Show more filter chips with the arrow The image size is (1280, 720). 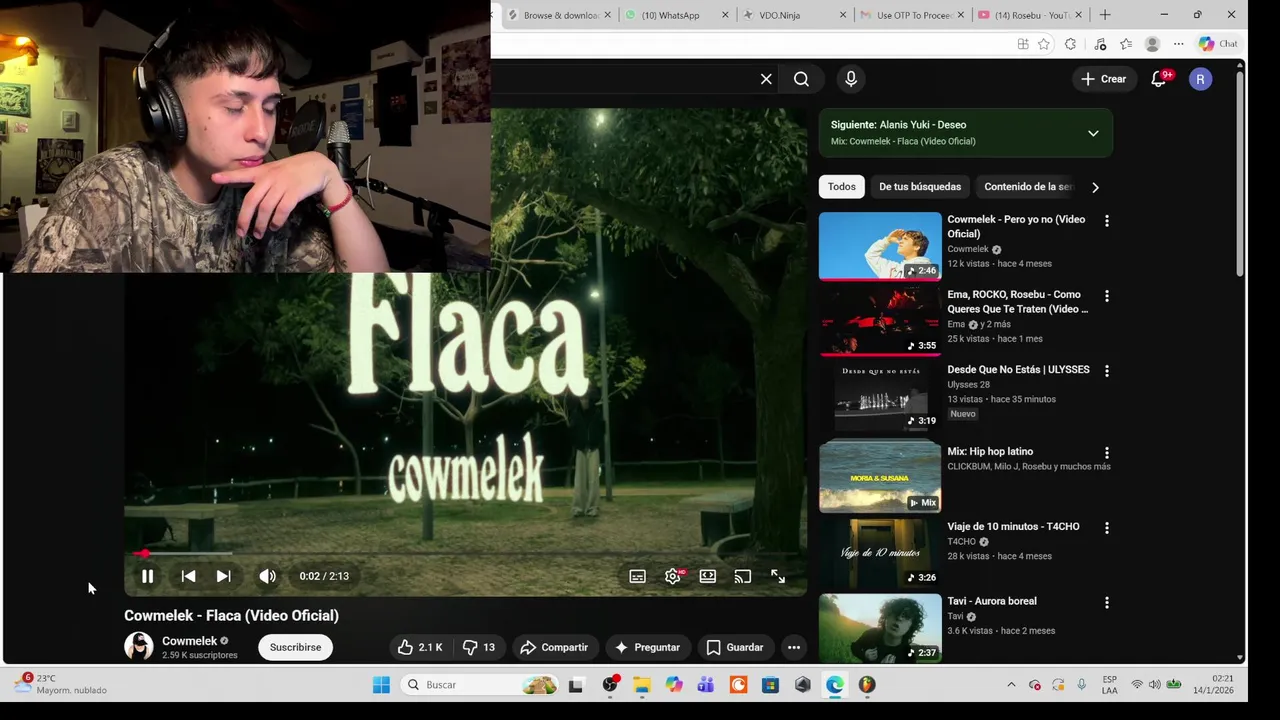pyautogui.click(x=1095, y=187)
